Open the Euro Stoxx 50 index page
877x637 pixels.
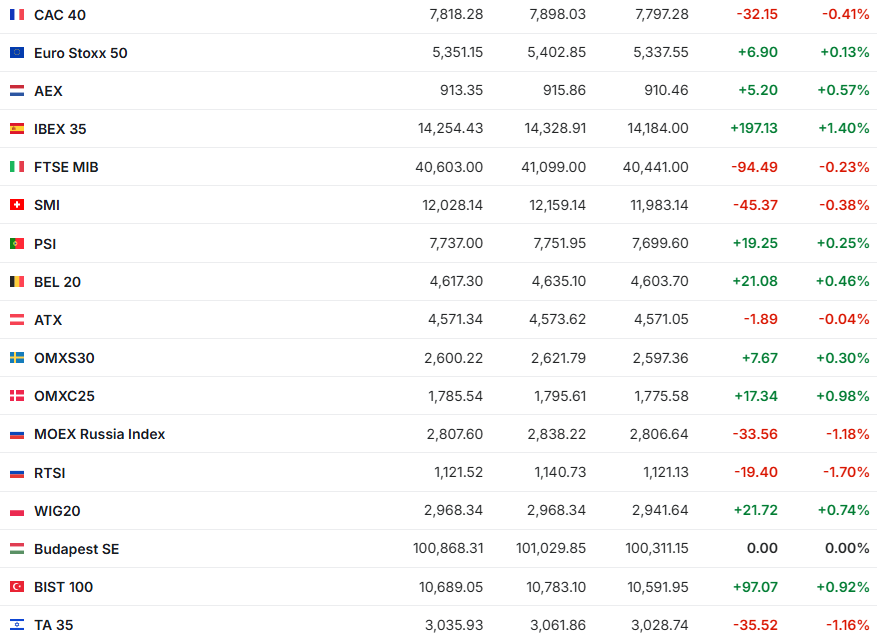tap(80, 53)
